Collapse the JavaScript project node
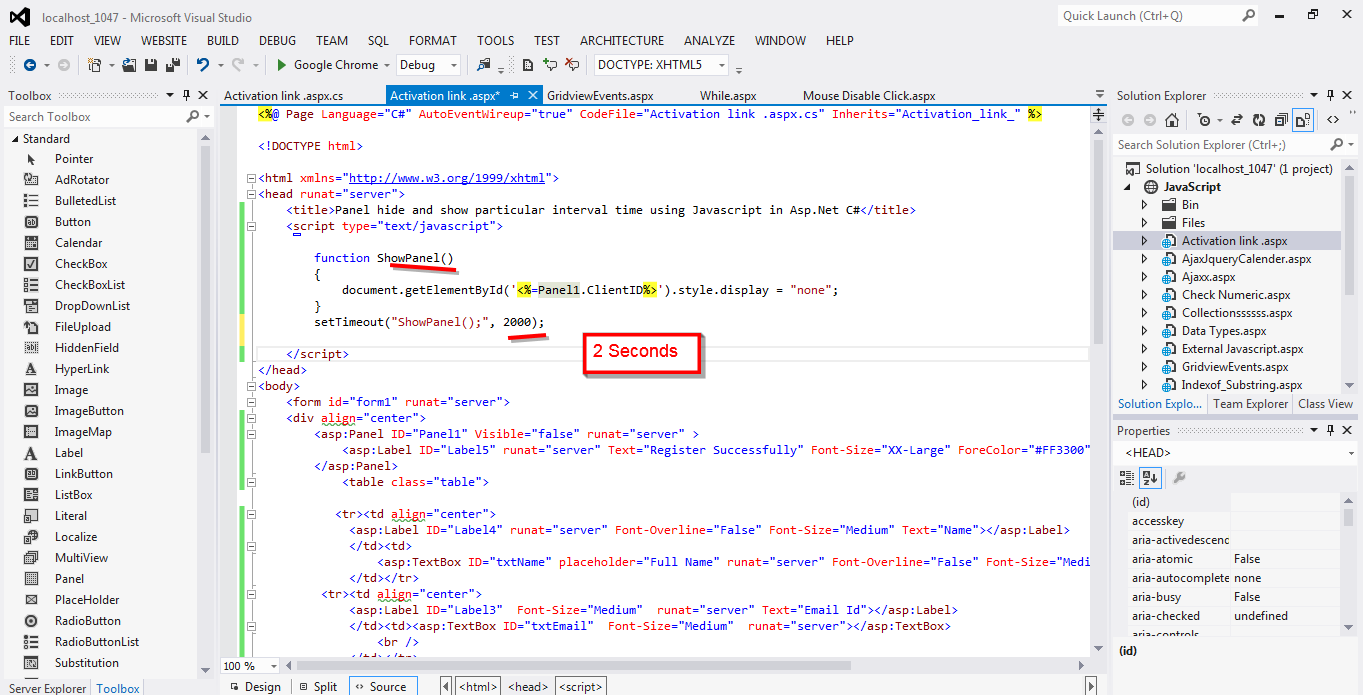The image size is (1363, 695). (x=1128, y=187)
